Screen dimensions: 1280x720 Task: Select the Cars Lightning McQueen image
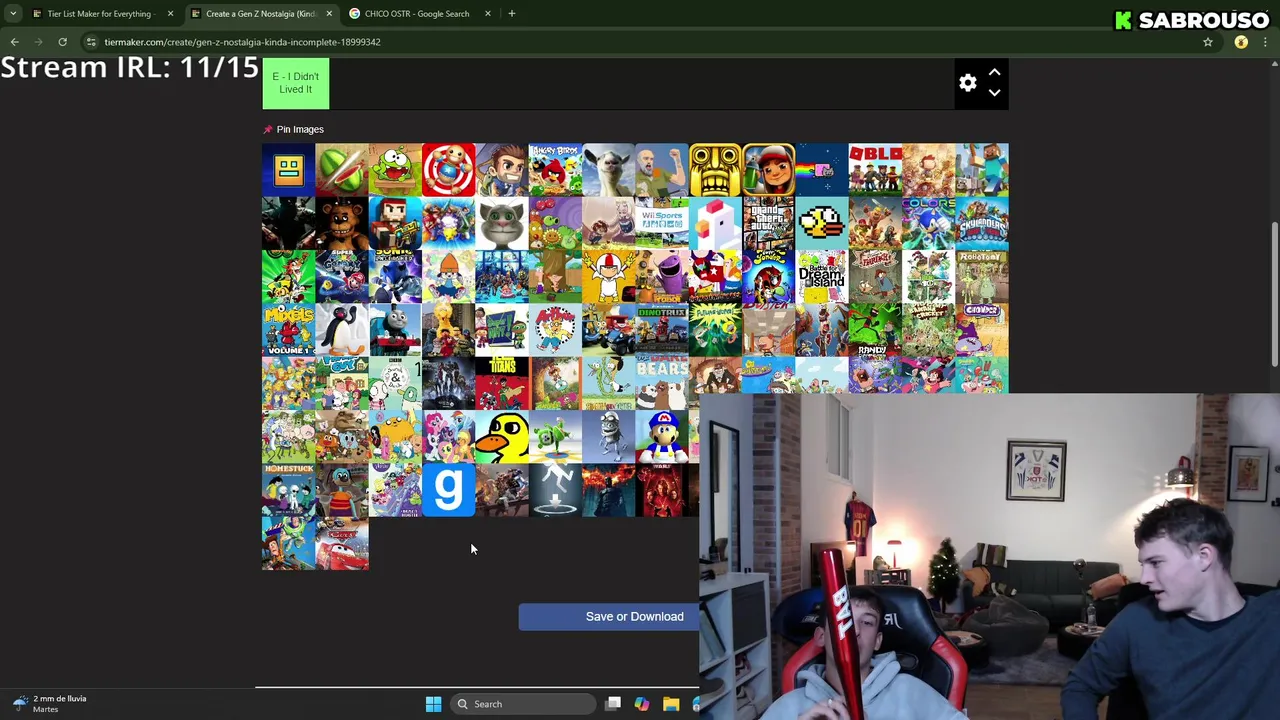(341, 543)
